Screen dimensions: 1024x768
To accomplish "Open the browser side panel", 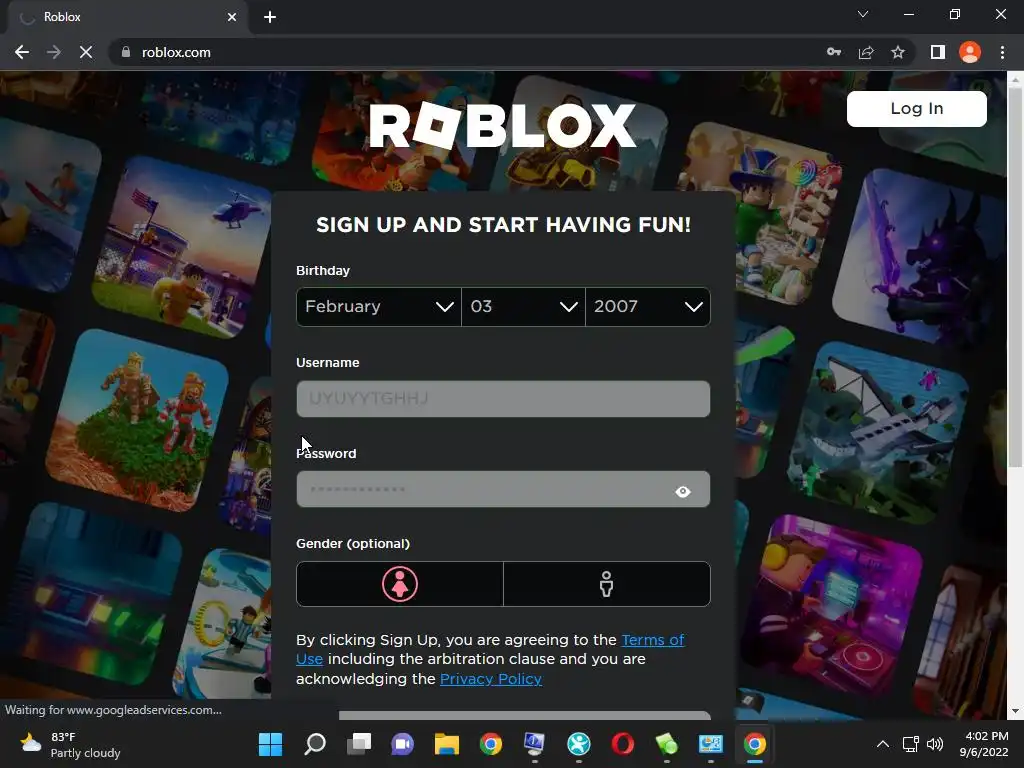I will pyautogui.click(x=938, y=52).
